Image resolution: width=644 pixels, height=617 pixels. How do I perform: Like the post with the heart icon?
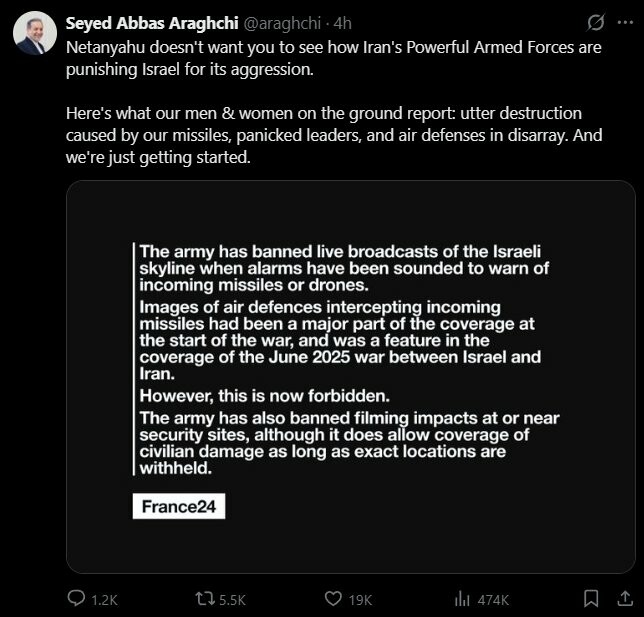[x=334, y=599]
